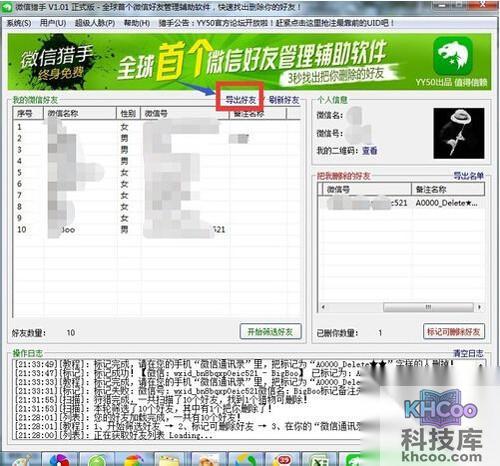Image resolution: width=500 pixels, height=466 pixels.
Task: Click the left arrow of deleted-friends scrollbar
Action: pyautogui.click(x=323, y=307)
